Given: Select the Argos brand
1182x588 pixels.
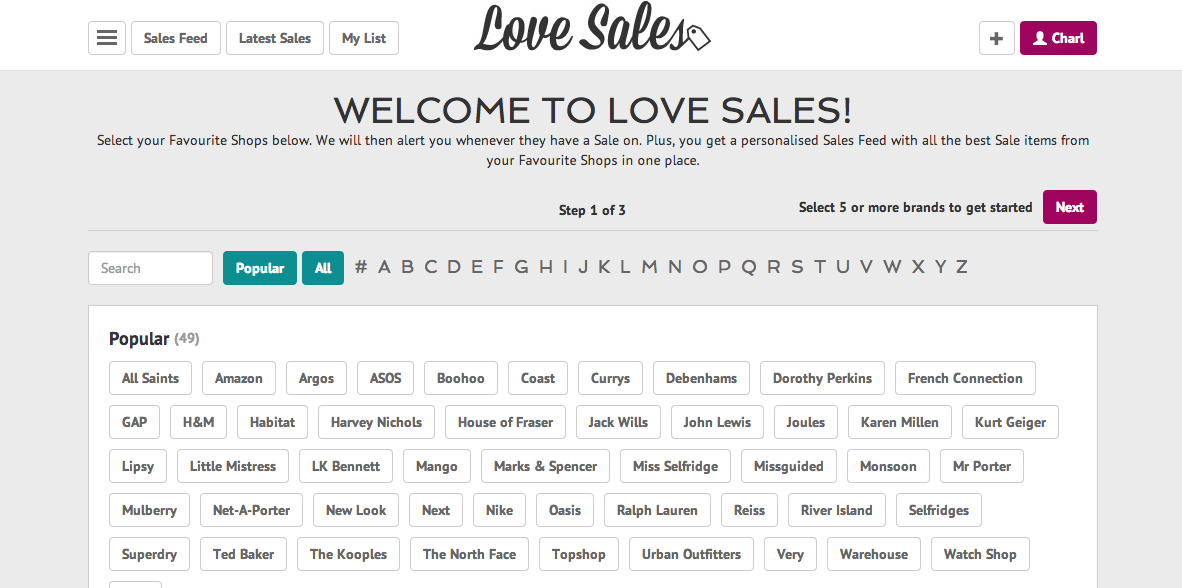Looking at the screenshot, I should (317, 378).
